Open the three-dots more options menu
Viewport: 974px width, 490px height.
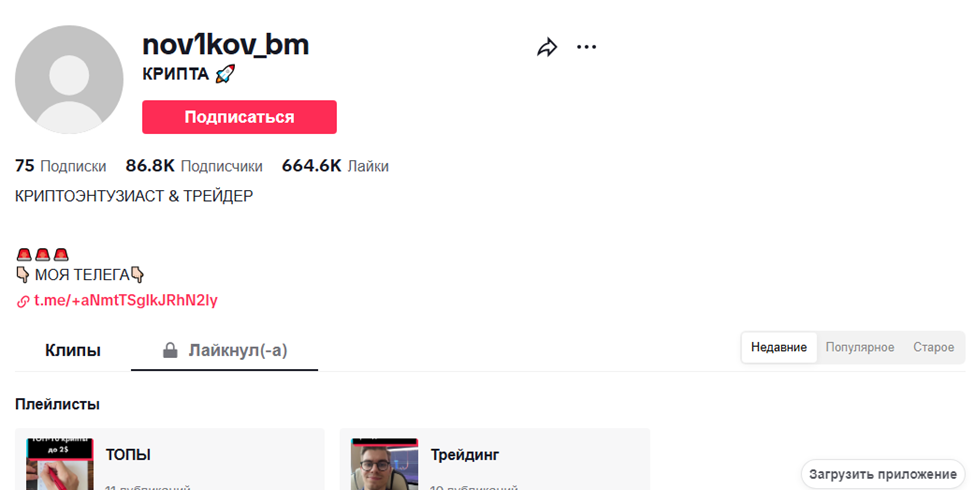[586, 47]
